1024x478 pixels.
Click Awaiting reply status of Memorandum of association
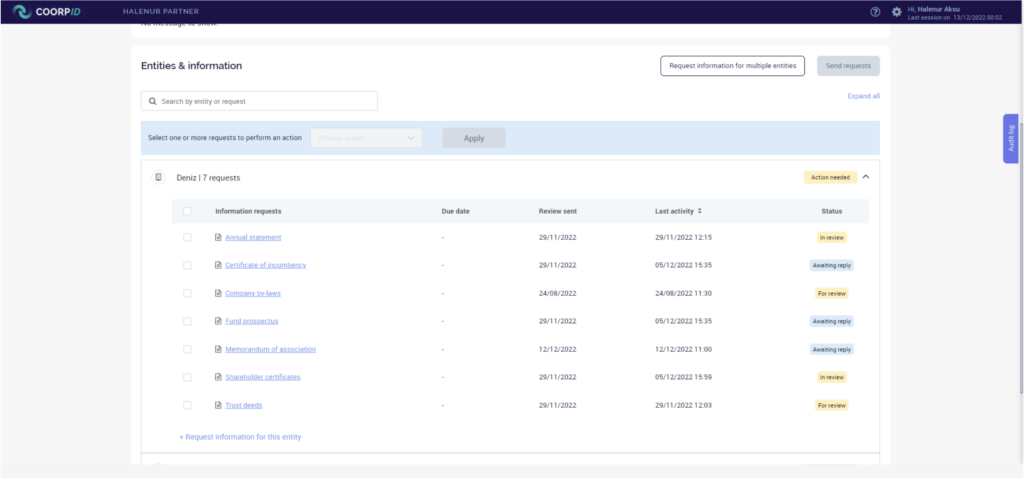832,349
